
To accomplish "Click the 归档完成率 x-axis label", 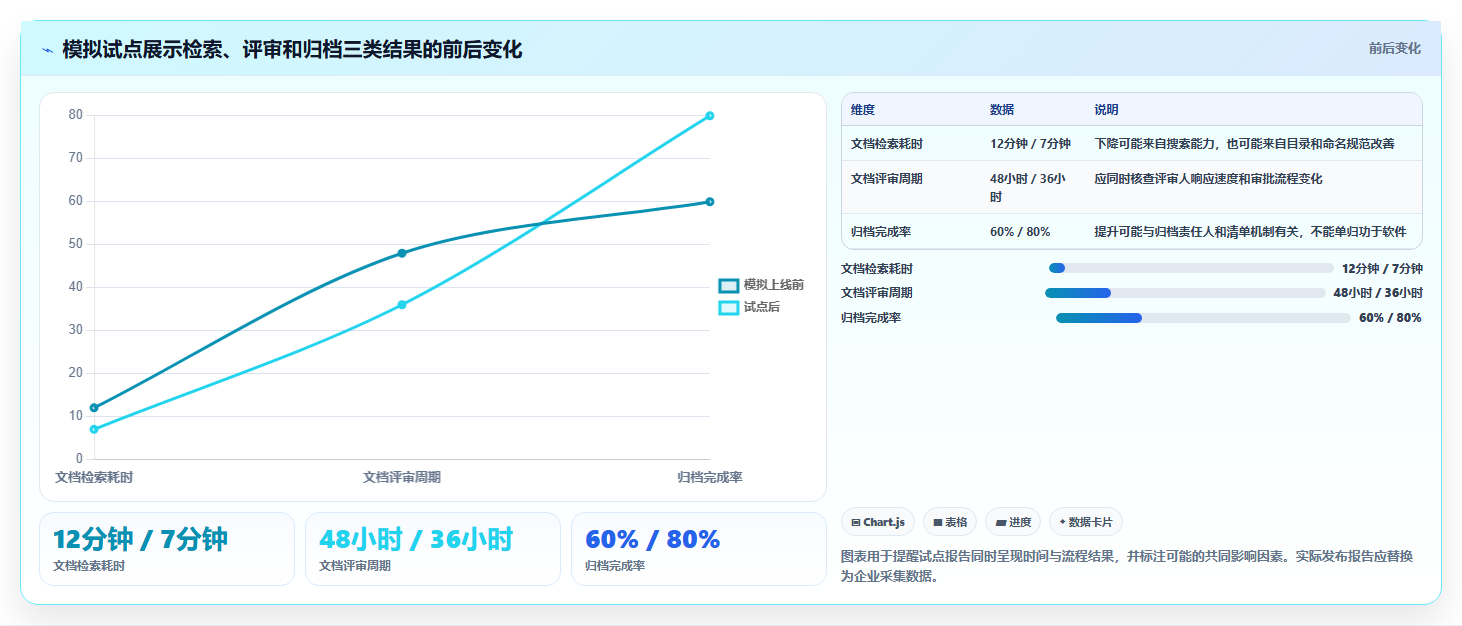I will point(710,478).
